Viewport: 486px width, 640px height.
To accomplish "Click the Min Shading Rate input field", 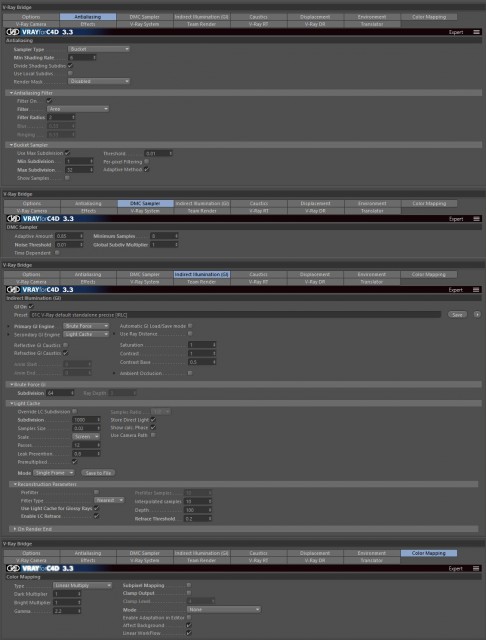I will [x=82, y=58].
